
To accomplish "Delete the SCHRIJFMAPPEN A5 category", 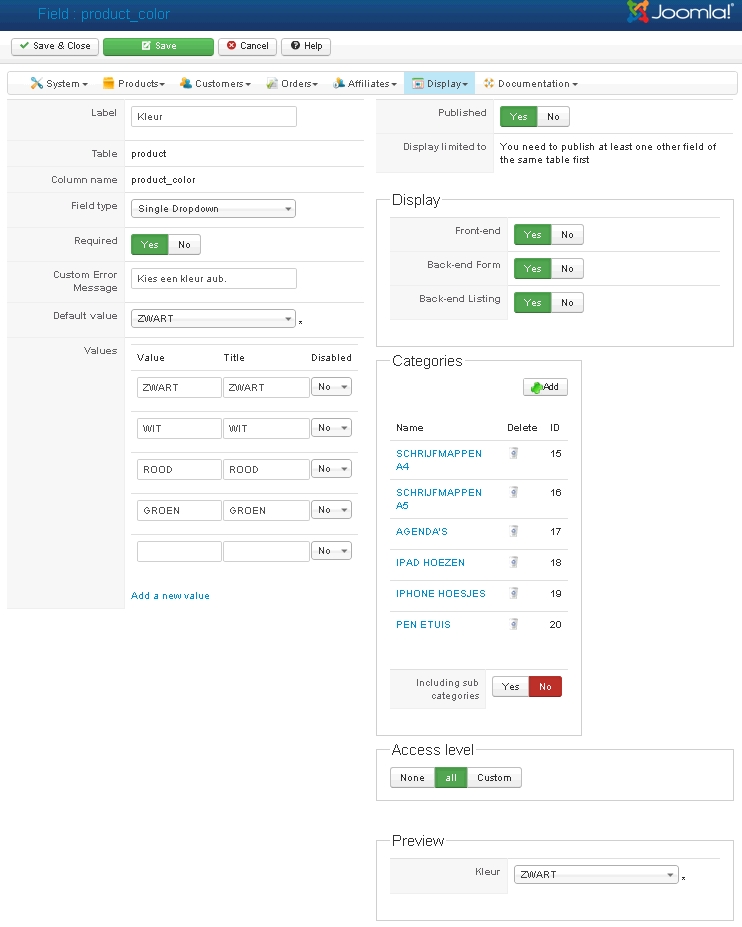I will tap(514, 492).
